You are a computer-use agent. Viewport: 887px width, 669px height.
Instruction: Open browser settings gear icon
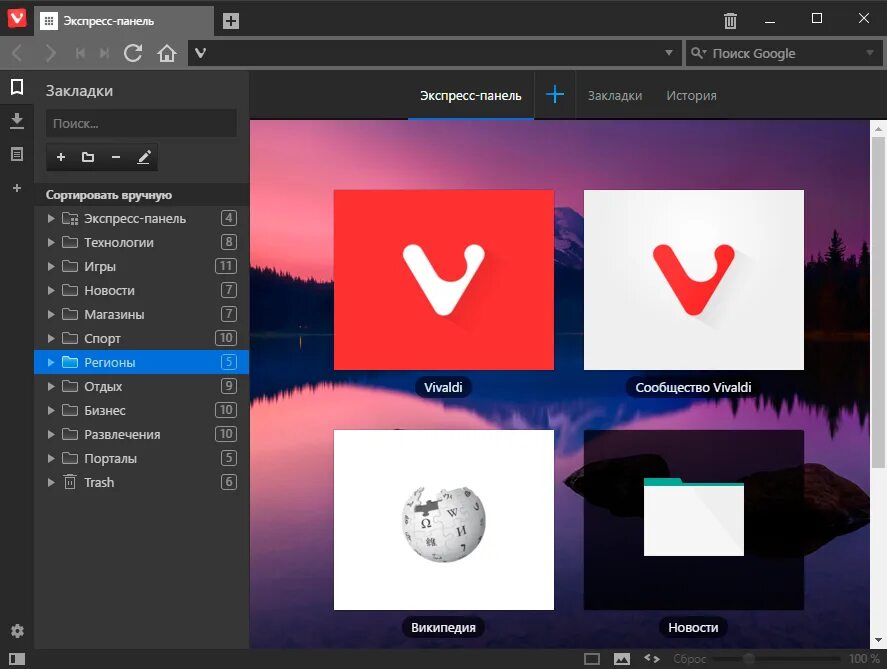(17, 631)
